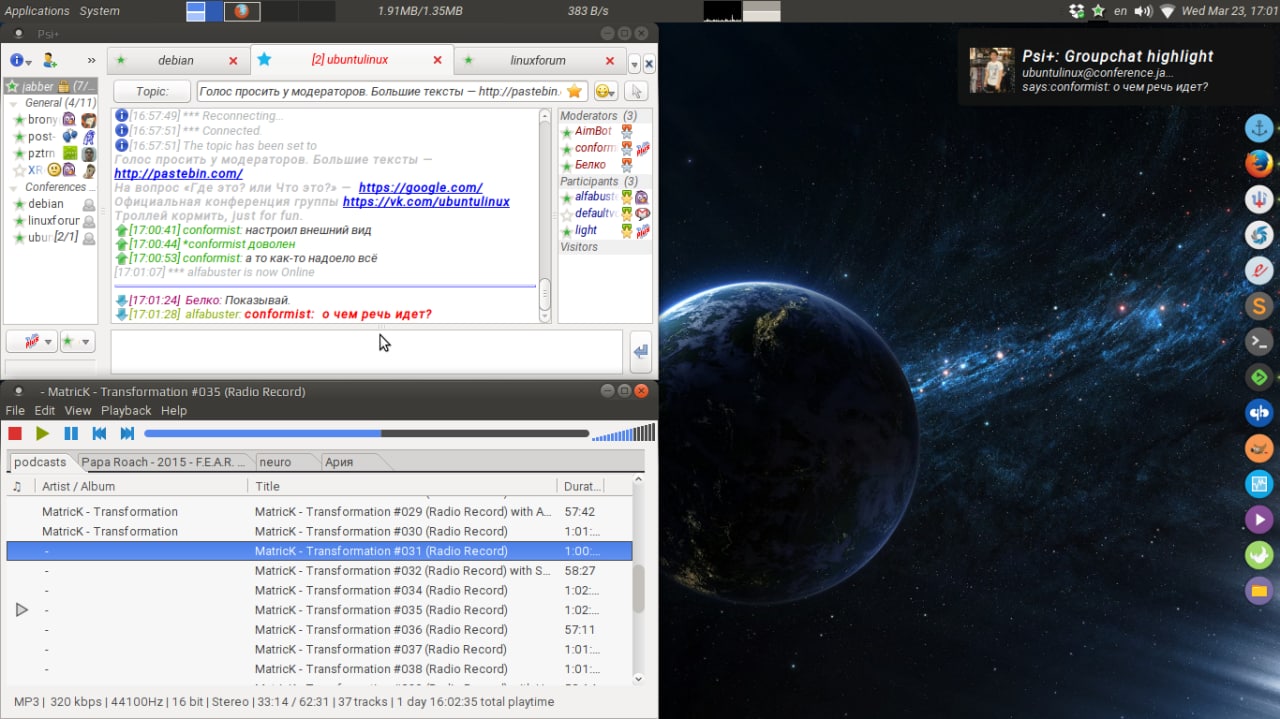Click the cursor icon button beside emoticons
Image resolution: width=1280 pixels, height=719 pixels.
coord(635,91)
